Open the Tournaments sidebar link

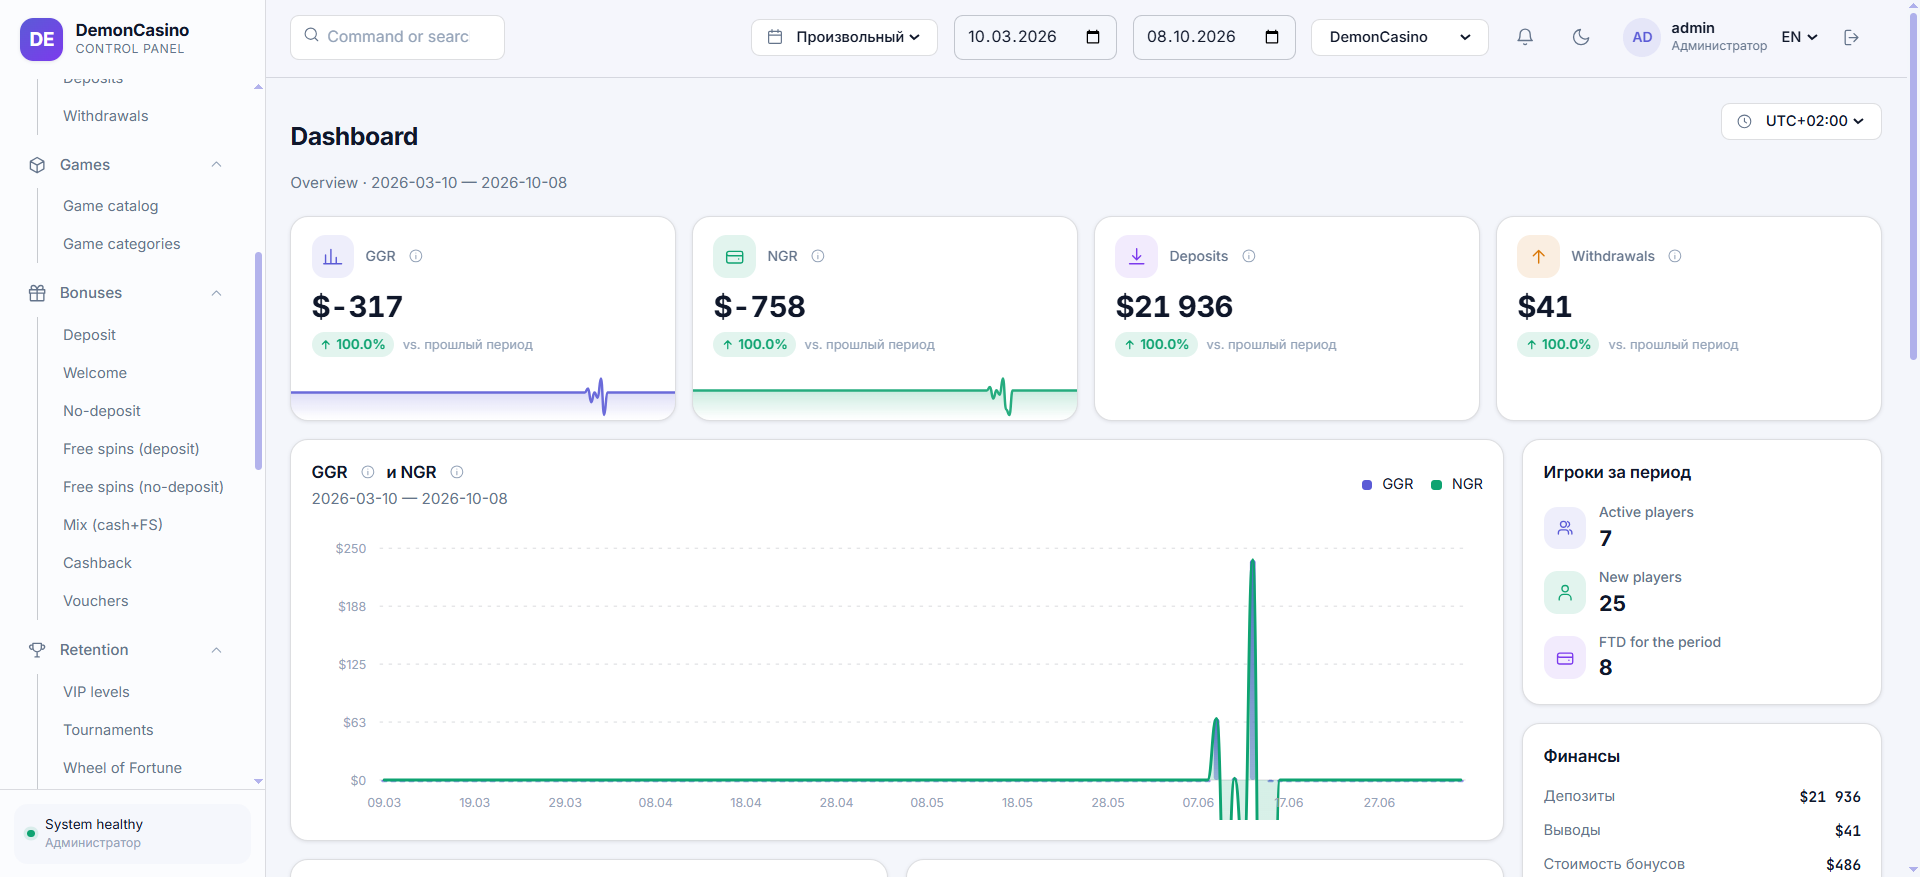tap(109, 730)
